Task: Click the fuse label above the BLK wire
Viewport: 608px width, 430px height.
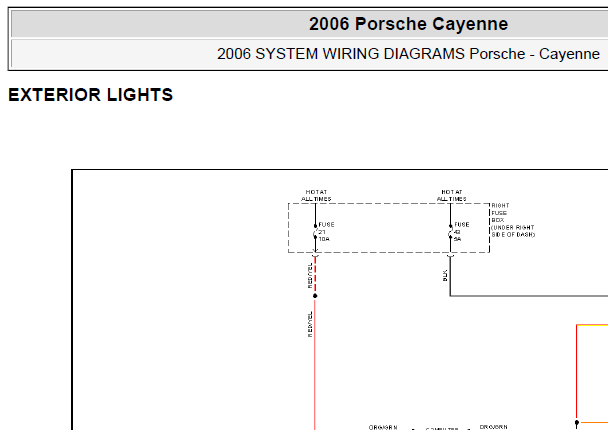Action: [x=461, y=232]
